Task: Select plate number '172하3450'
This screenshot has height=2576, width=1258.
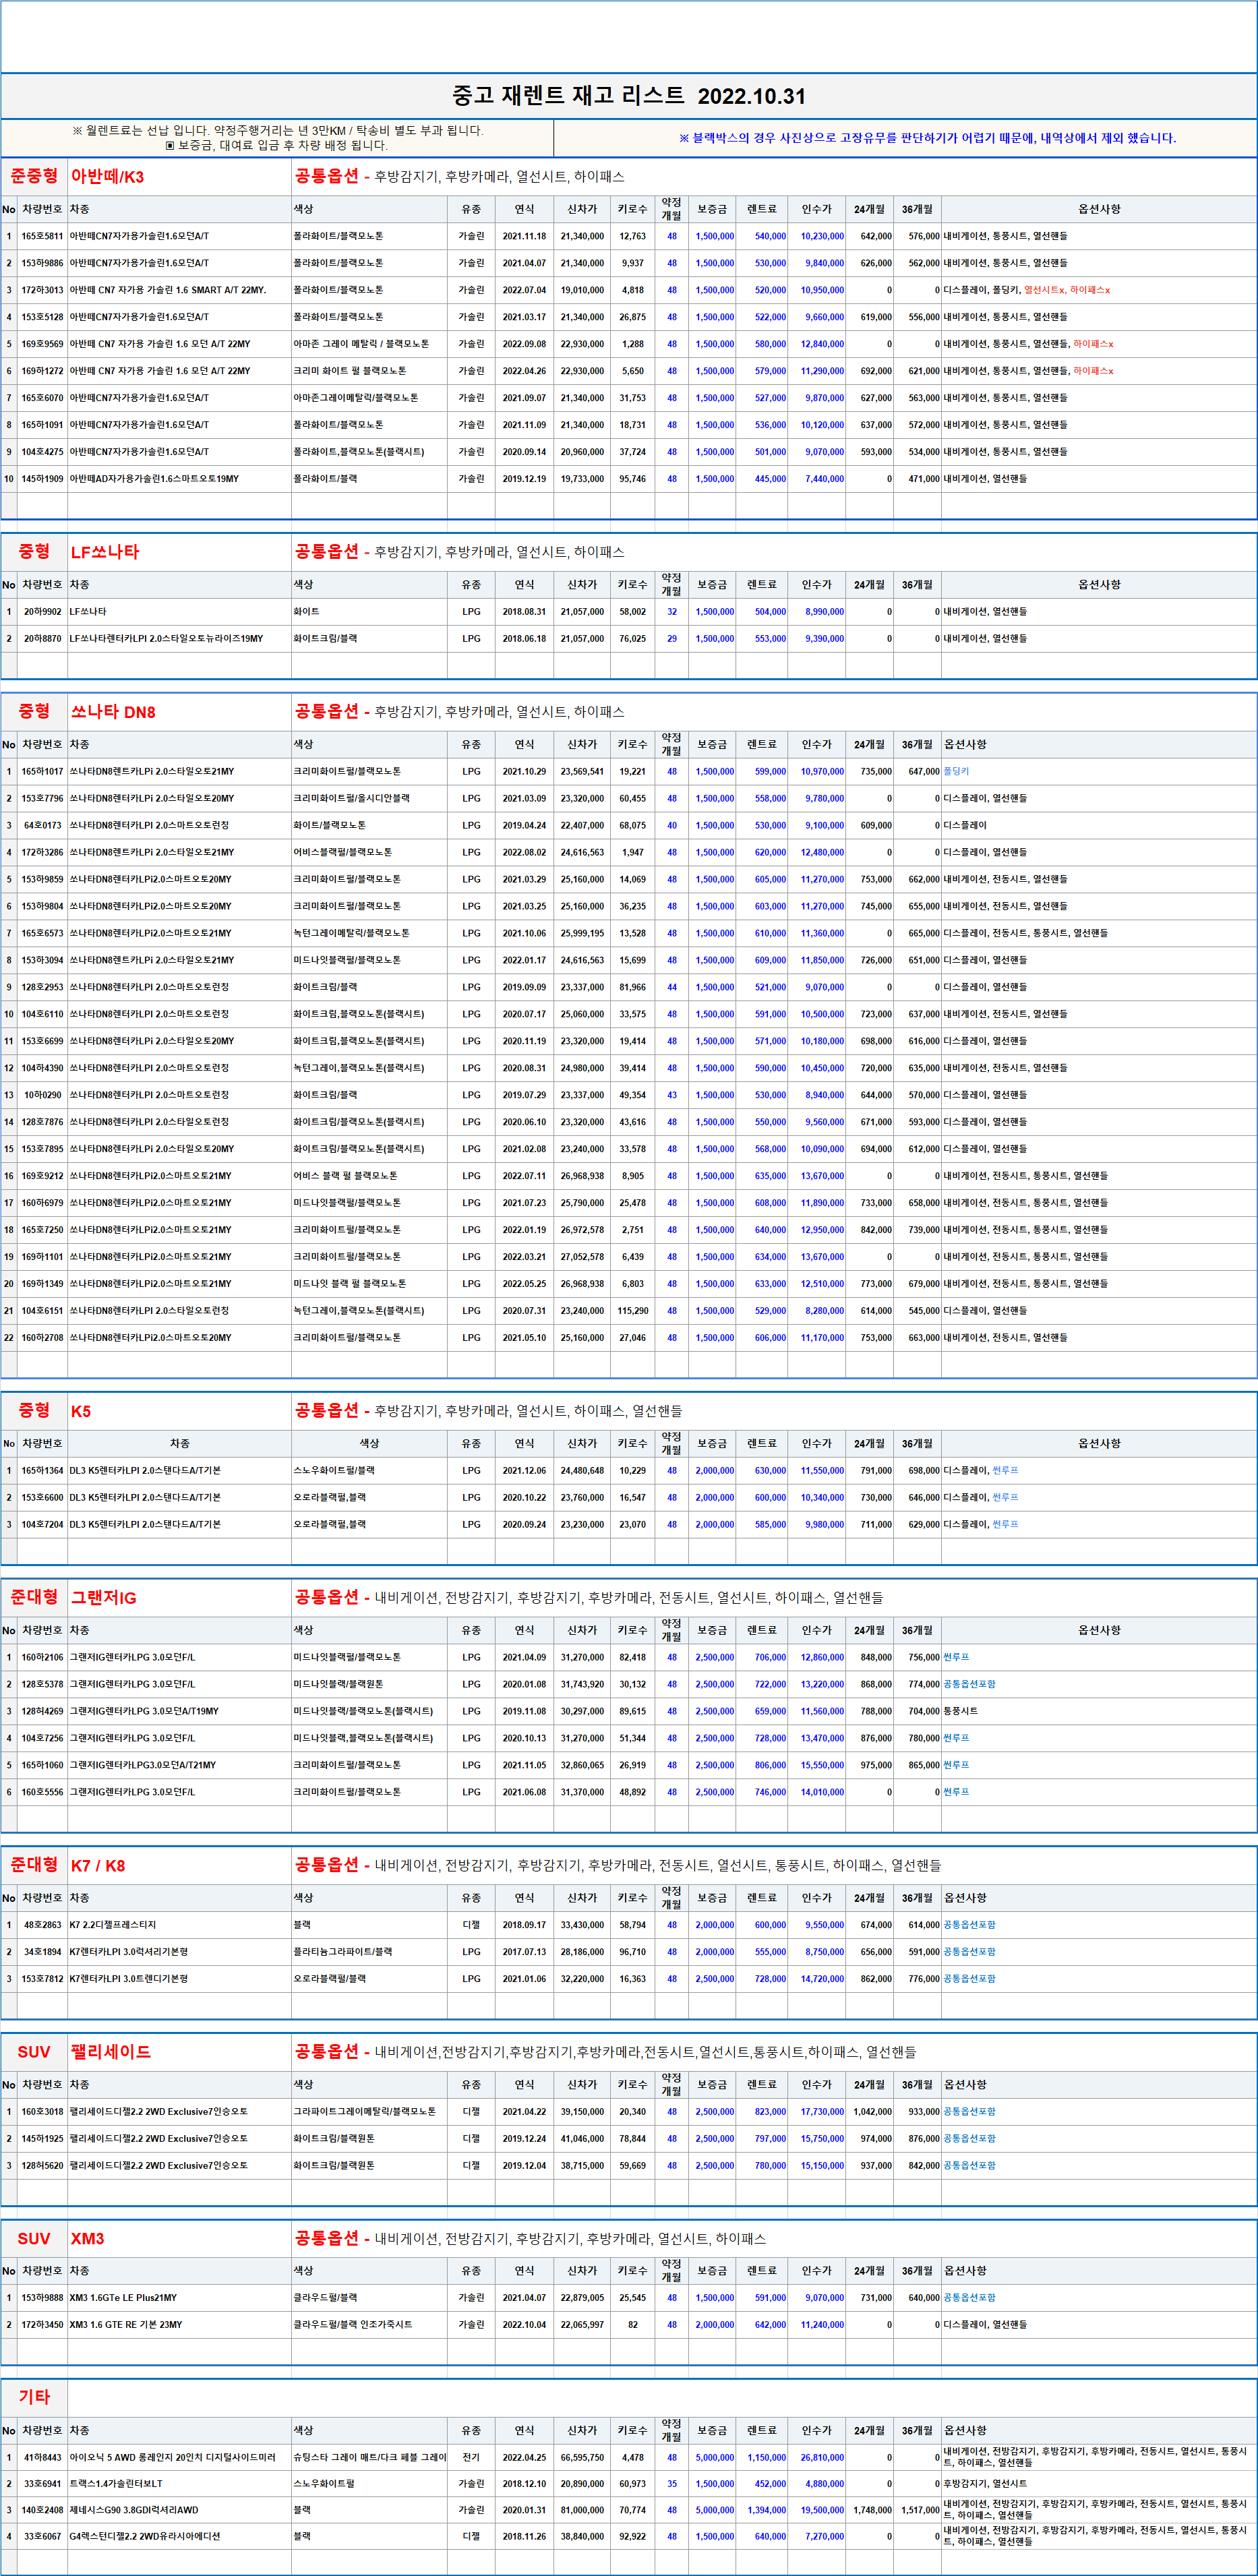Action: click(x=42, y=2326)
